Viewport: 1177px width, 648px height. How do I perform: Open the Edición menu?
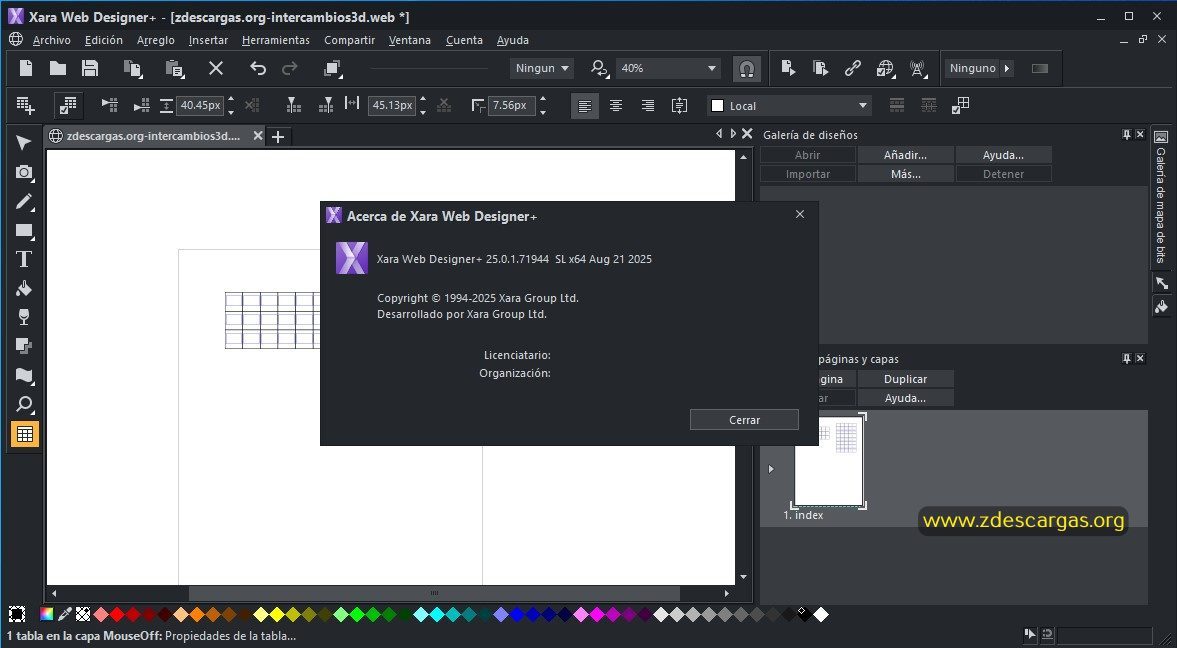(104, 41)
